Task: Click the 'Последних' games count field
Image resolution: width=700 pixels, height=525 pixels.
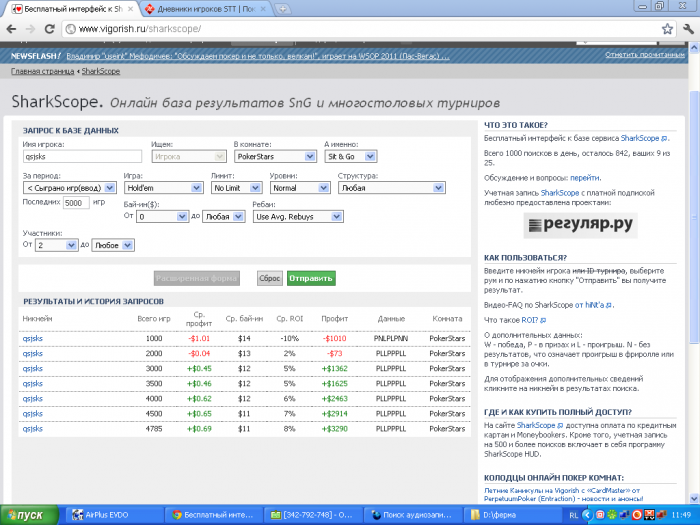Action: 76,203
